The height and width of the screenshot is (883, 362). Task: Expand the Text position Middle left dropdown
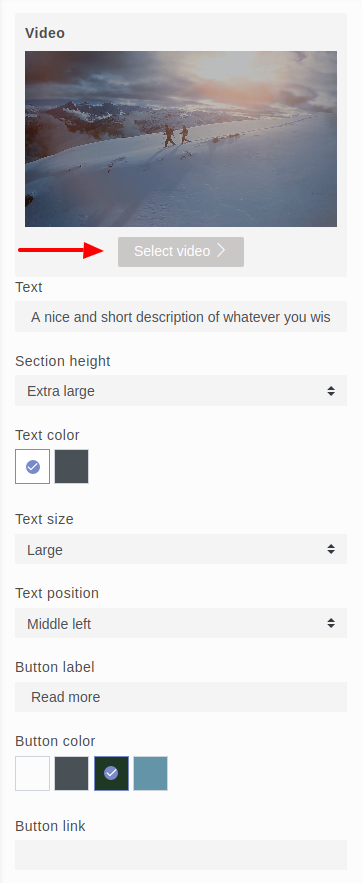pos(181,623)
